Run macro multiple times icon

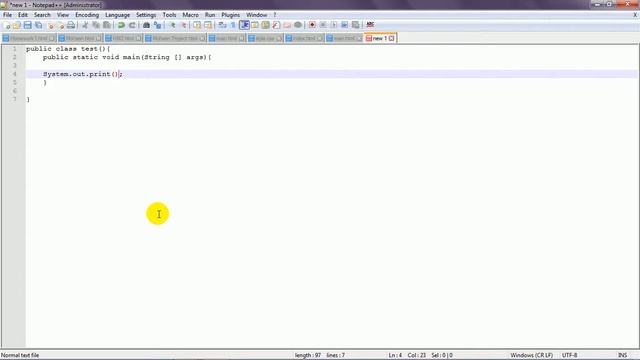click(x=344, y=25)
